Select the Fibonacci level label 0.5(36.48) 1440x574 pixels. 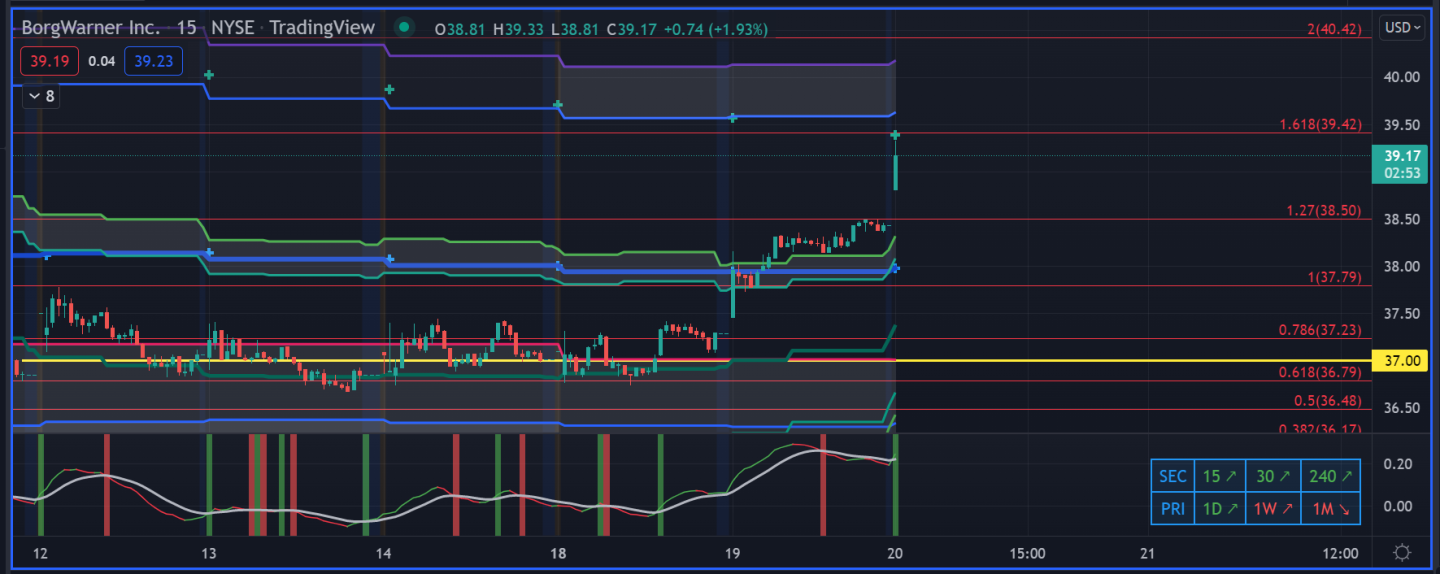click(1327, 401)
